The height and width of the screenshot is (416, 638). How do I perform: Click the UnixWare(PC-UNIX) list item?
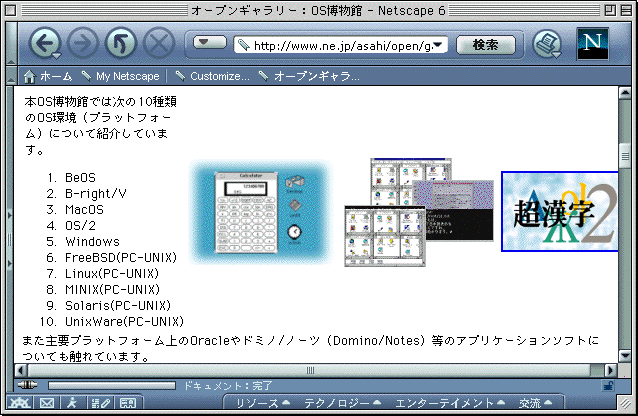coord(125,322)
